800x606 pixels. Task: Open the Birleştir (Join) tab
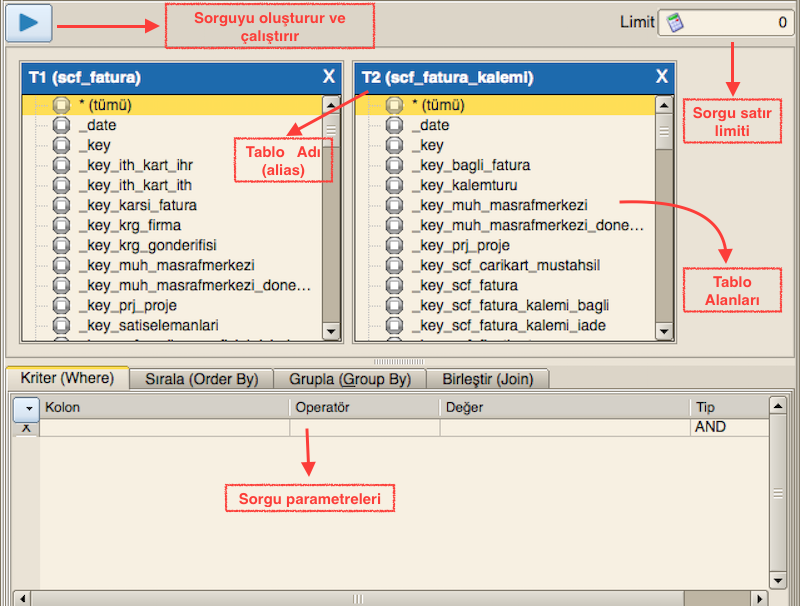[x=487, y=379]
